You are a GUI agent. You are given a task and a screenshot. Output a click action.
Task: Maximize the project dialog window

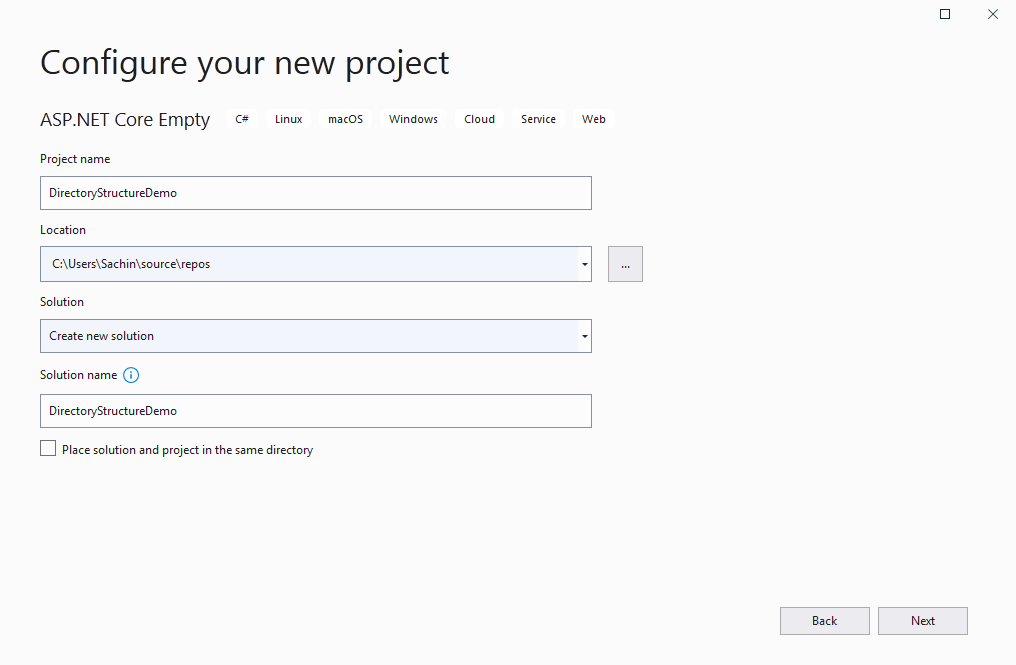pyautogui.click(x=945, y=14)
